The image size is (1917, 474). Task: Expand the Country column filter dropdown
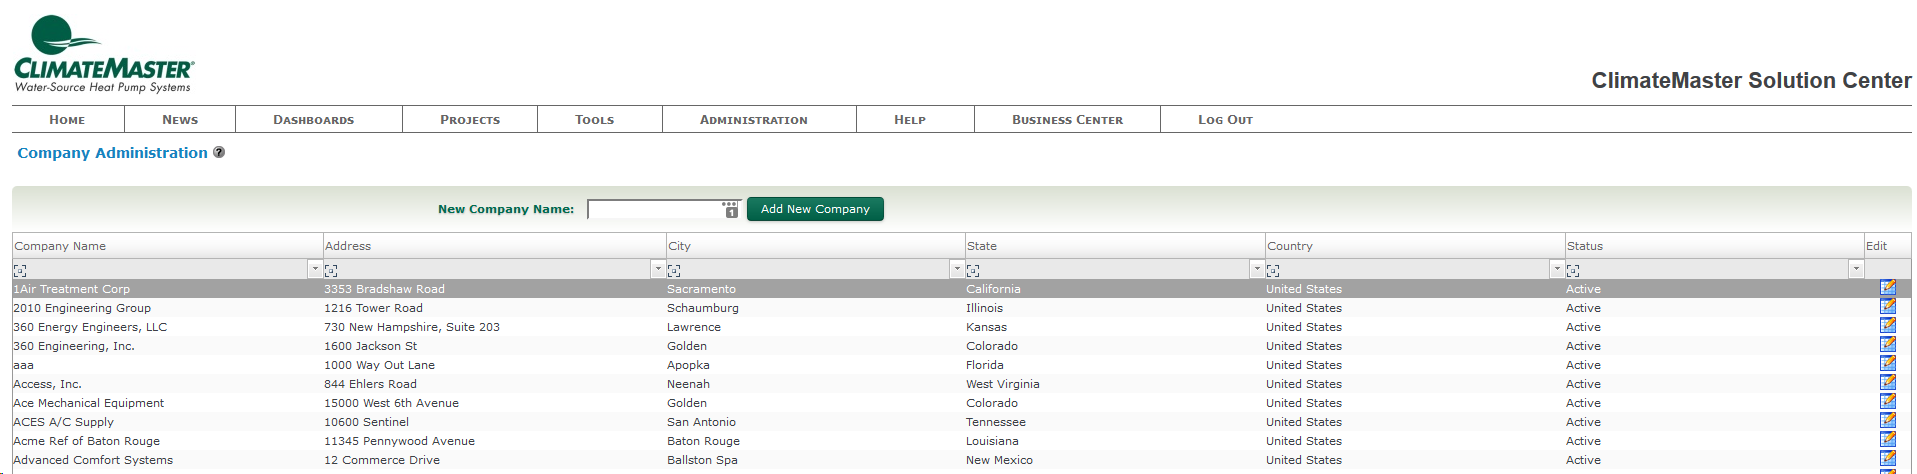pos(1556,269)
